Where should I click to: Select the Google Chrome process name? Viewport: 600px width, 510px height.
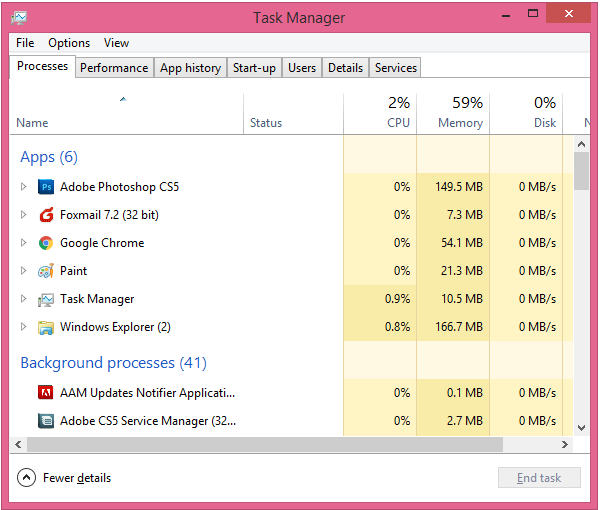102,243
